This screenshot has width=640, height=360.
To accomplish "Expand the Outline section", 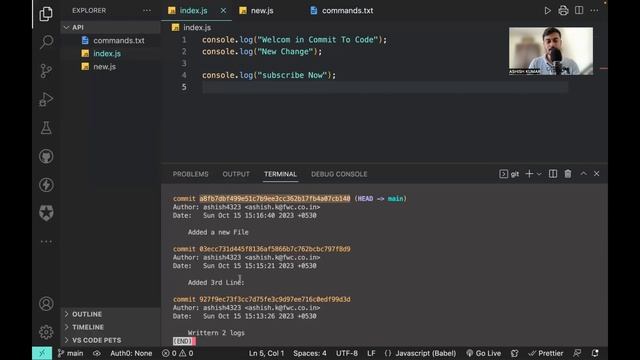I will [x=110, y=314].
